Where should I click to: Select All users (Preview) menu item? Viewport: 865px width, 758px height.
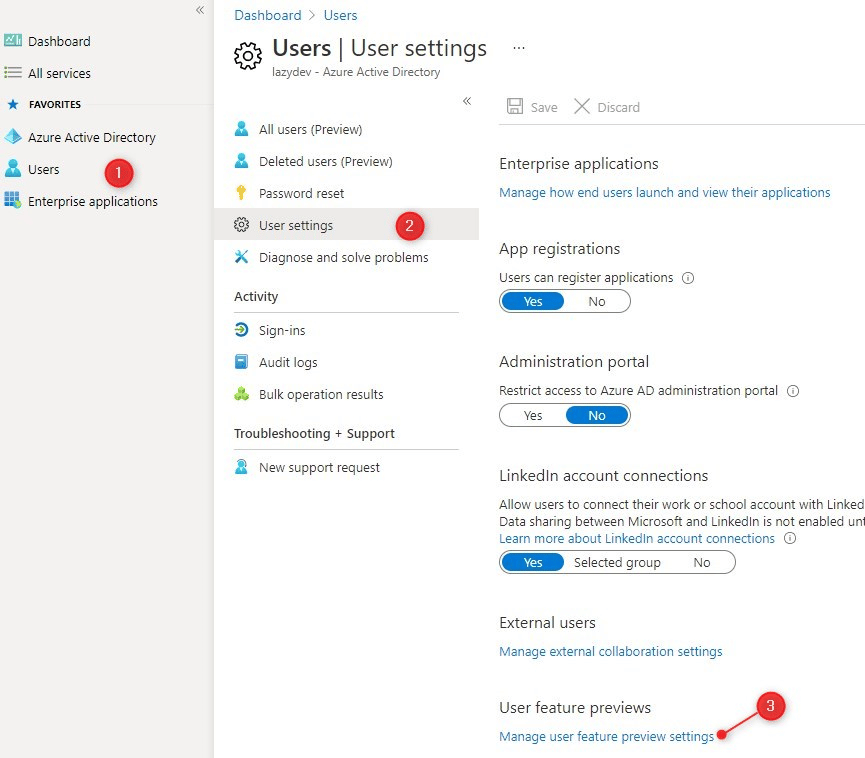[310, 129]
